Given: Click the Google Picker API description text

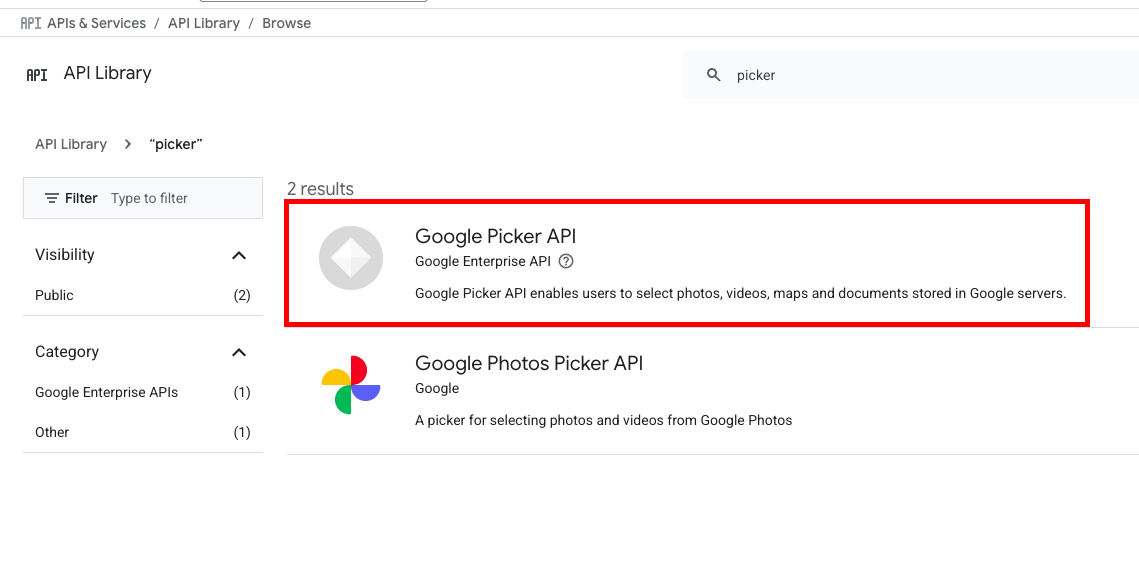Looking at the screenshot, I should click(740, 294).
